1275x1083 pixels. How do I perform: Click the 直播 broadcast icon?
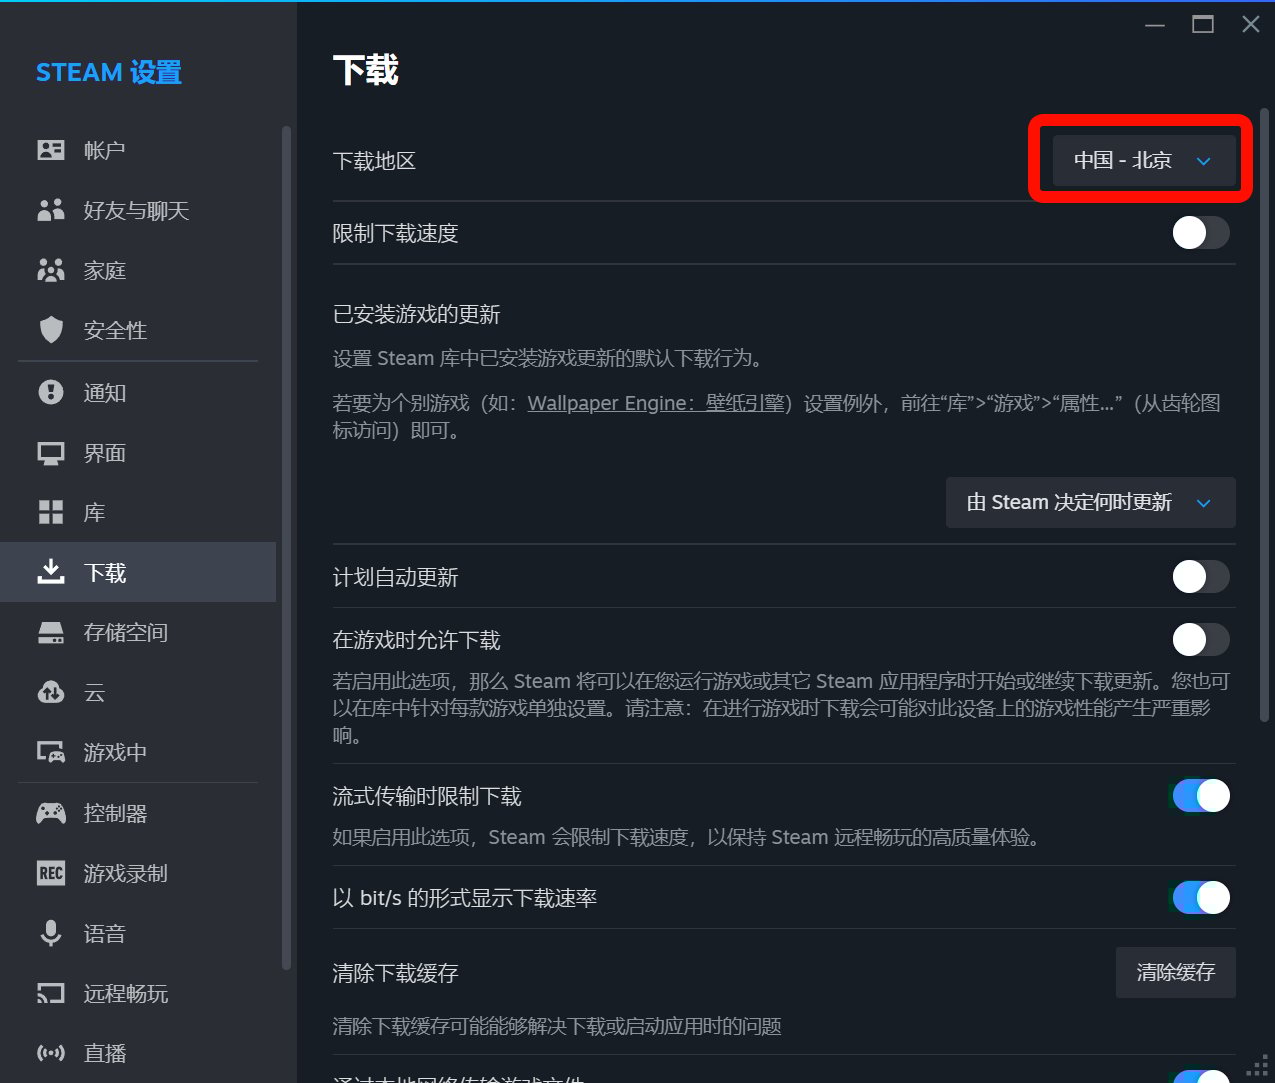coord(51,1053)
